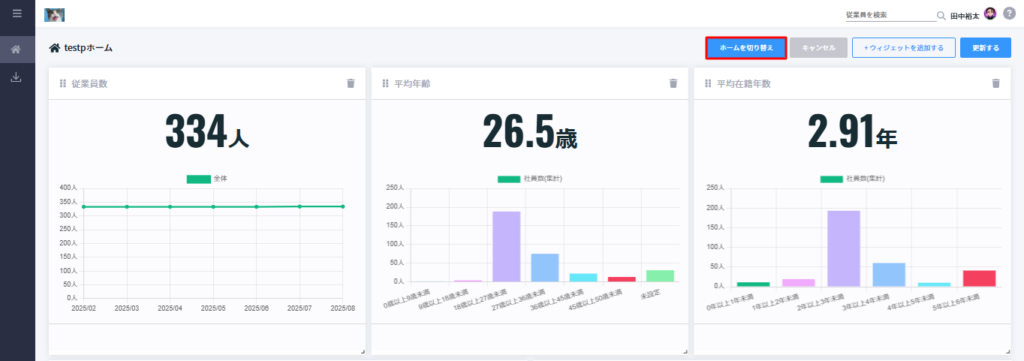The image size is (1024, 361).
Task: Click the company logo thumbnail in the header
Action: coord(54,14)
